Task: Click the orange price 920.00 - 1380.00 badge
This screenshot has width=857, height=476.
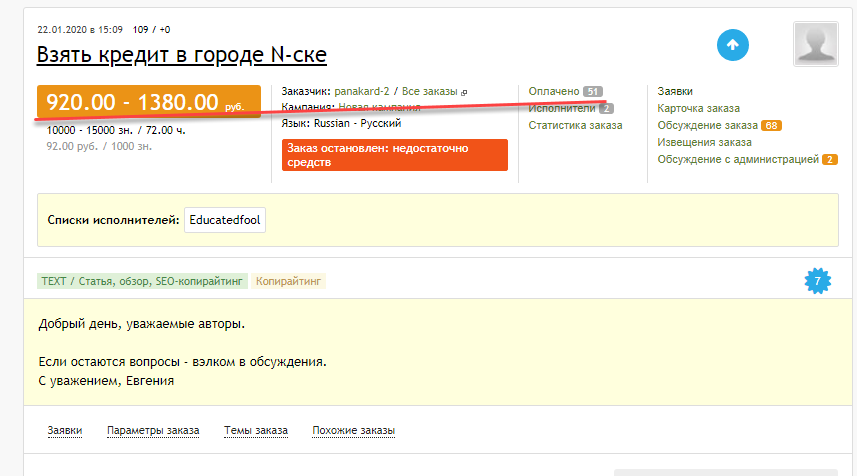Action: (148, 102)
